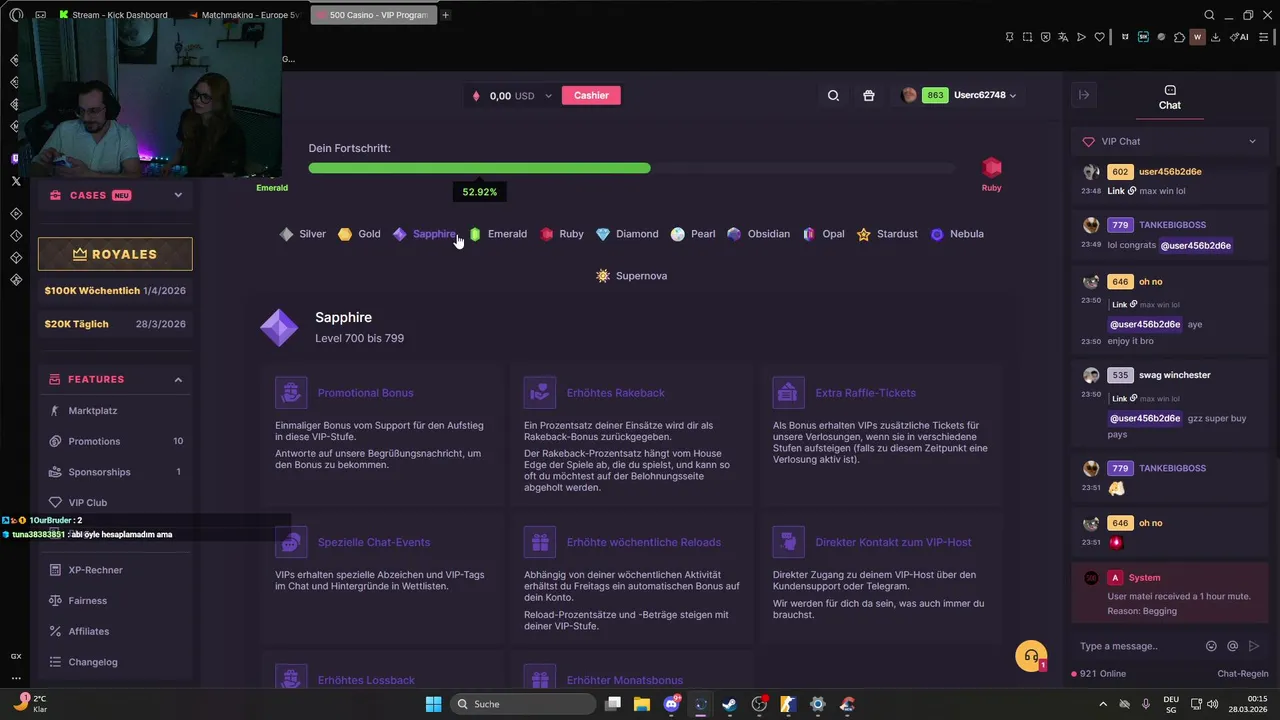Open the browser AI tool icon

click(x=1241, y=37)
